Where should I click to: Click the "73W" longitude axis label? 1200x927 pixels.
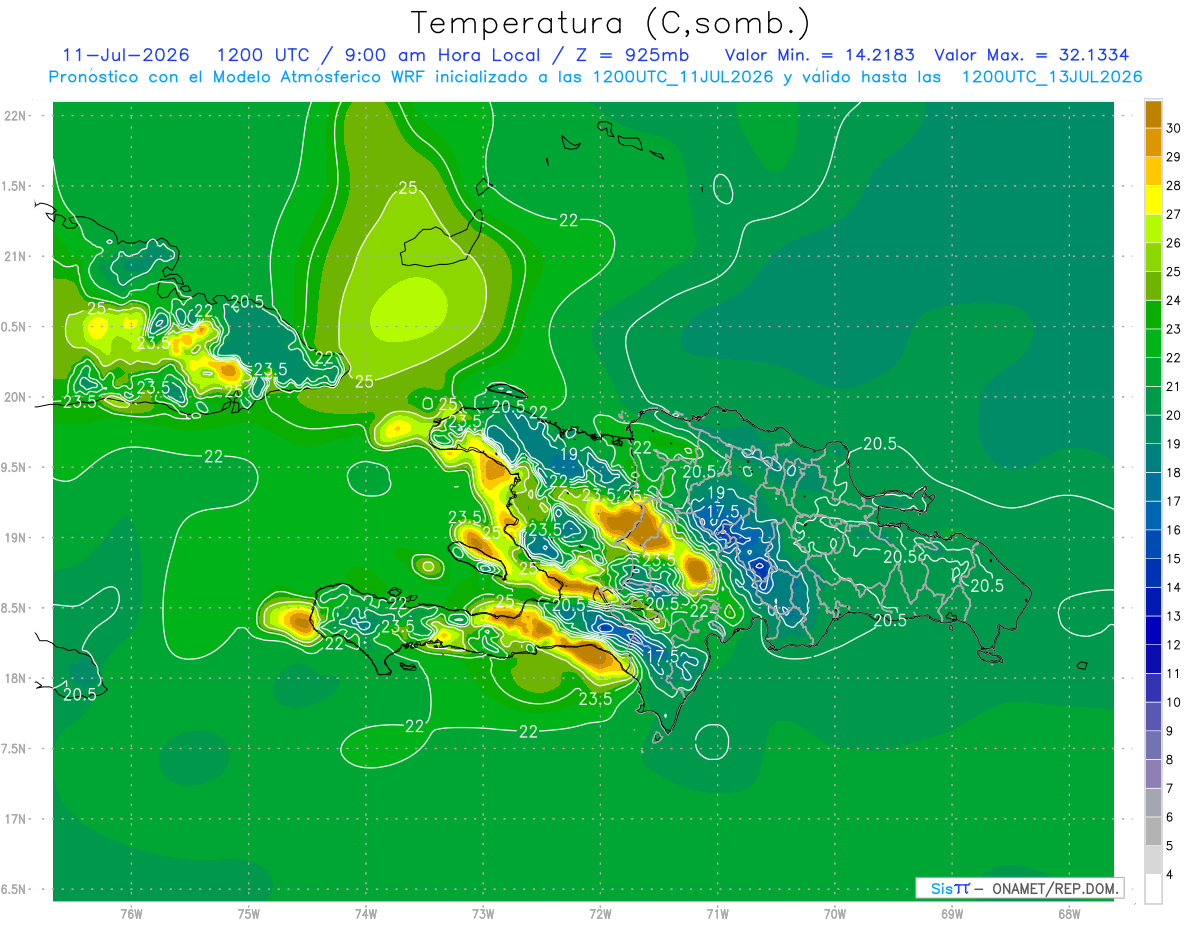tap(483, 913)
